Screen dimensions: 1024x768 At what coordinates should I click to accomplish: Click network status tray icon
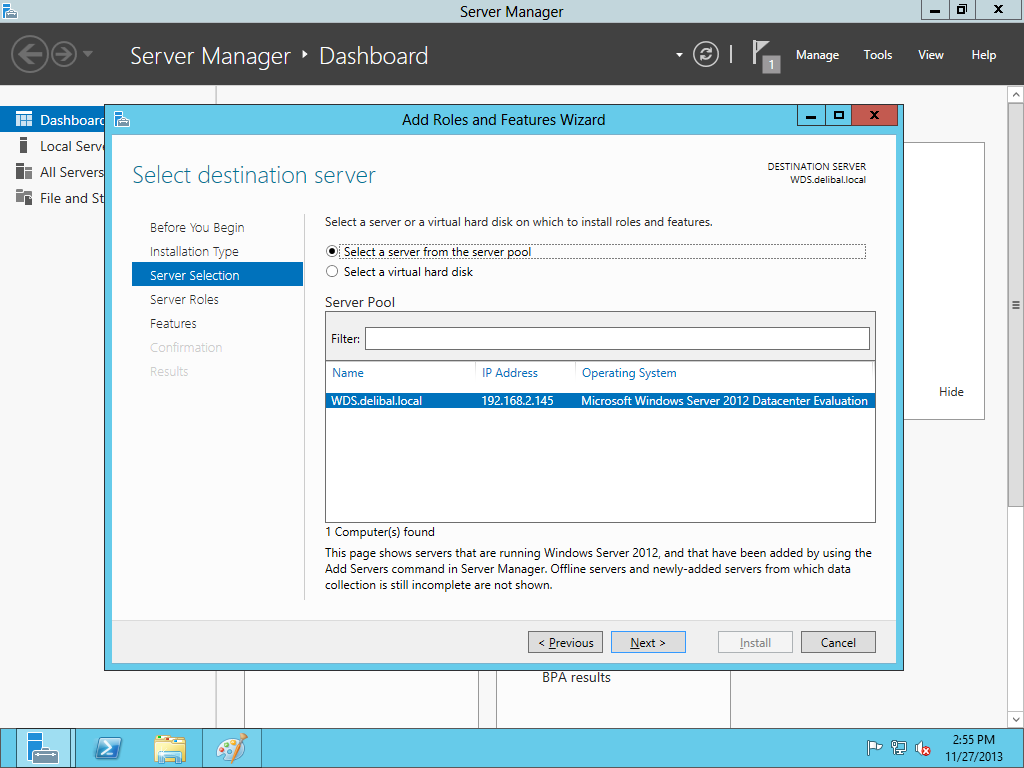point(899,748)
